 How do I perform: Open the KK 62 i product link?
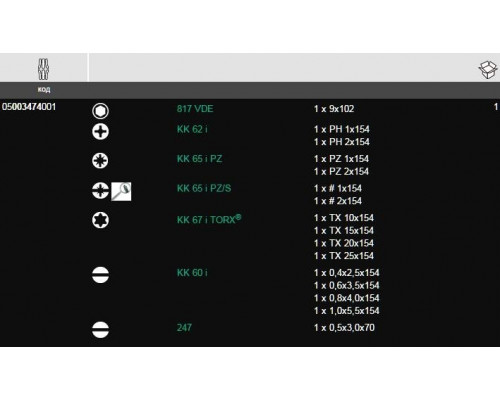[192, 129]
